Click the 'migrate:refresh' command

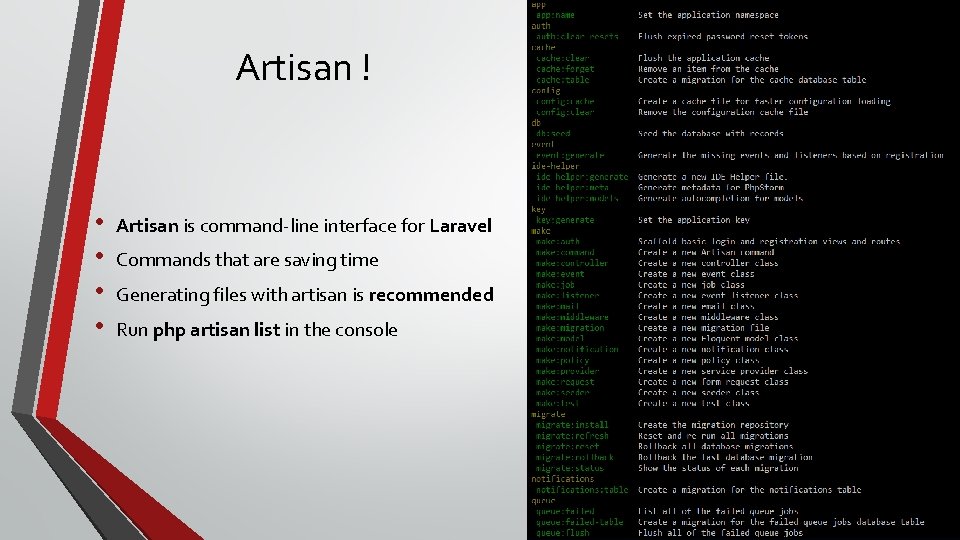coord(572,436)
